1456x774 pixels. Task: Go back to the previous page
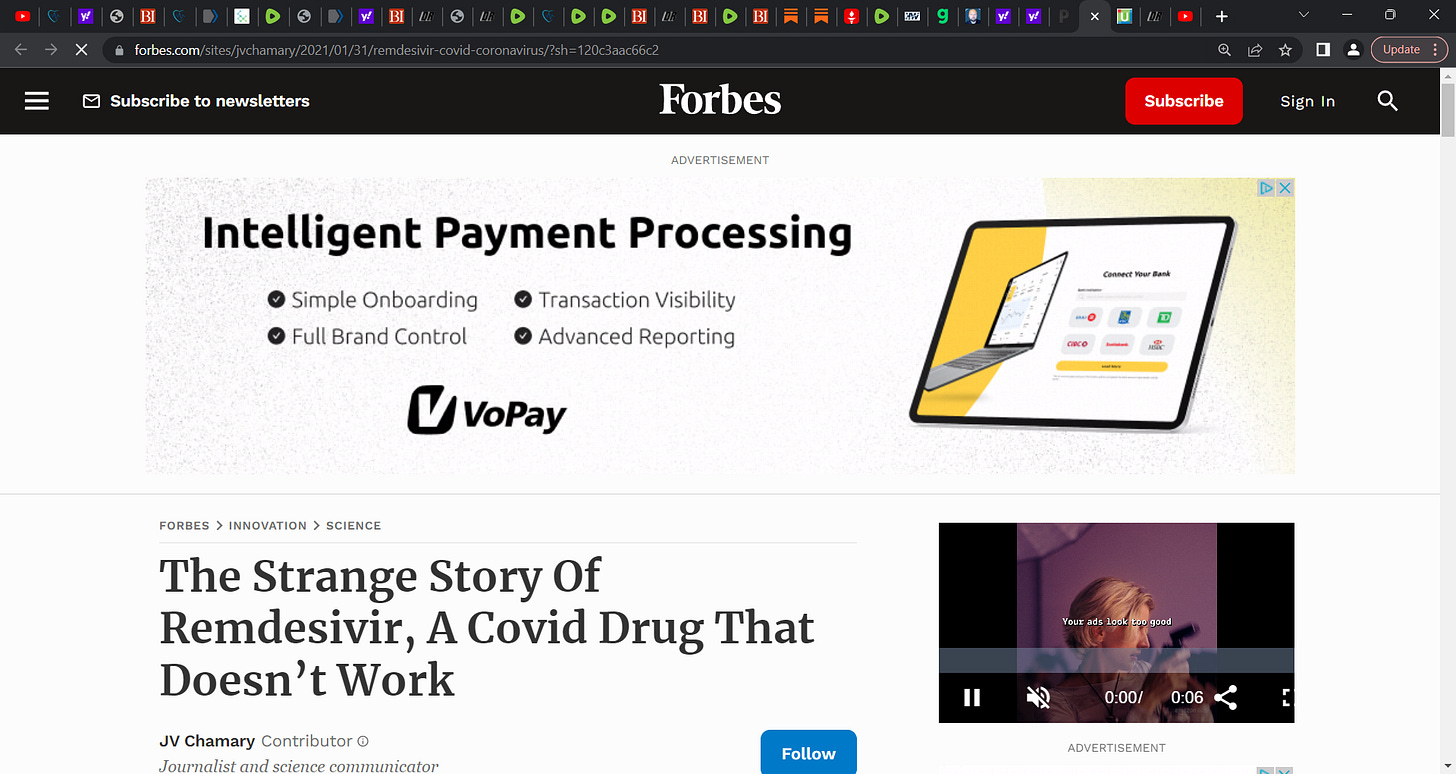pos(21,49)
